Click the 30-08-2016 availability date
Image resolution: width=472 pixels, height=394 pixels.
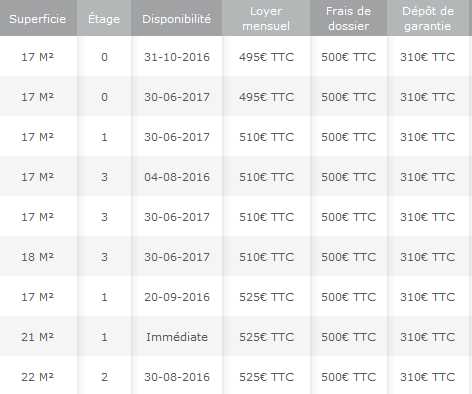(x=177, y=377)
